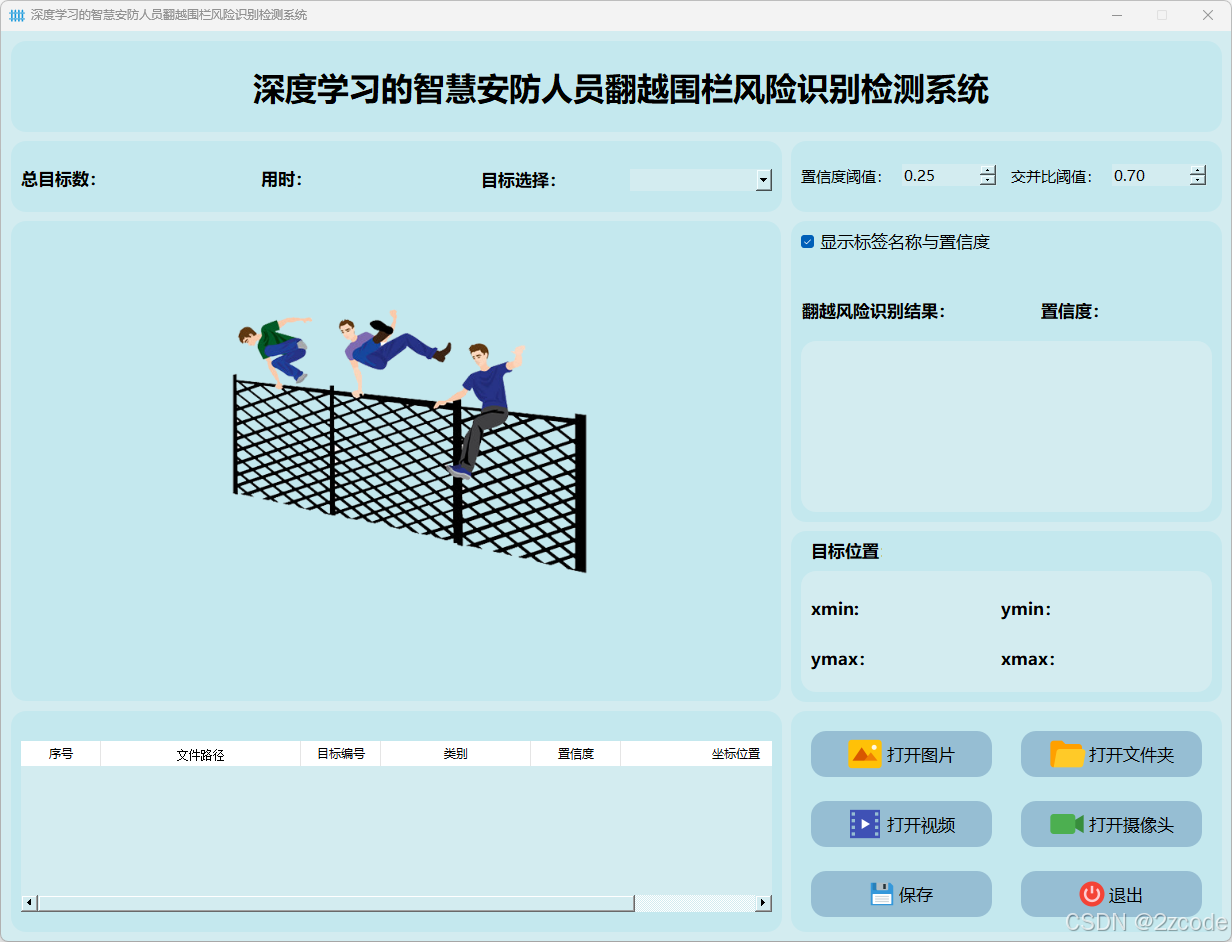Click the 总目标数 label
The image size is (1232, 942).
59,180
